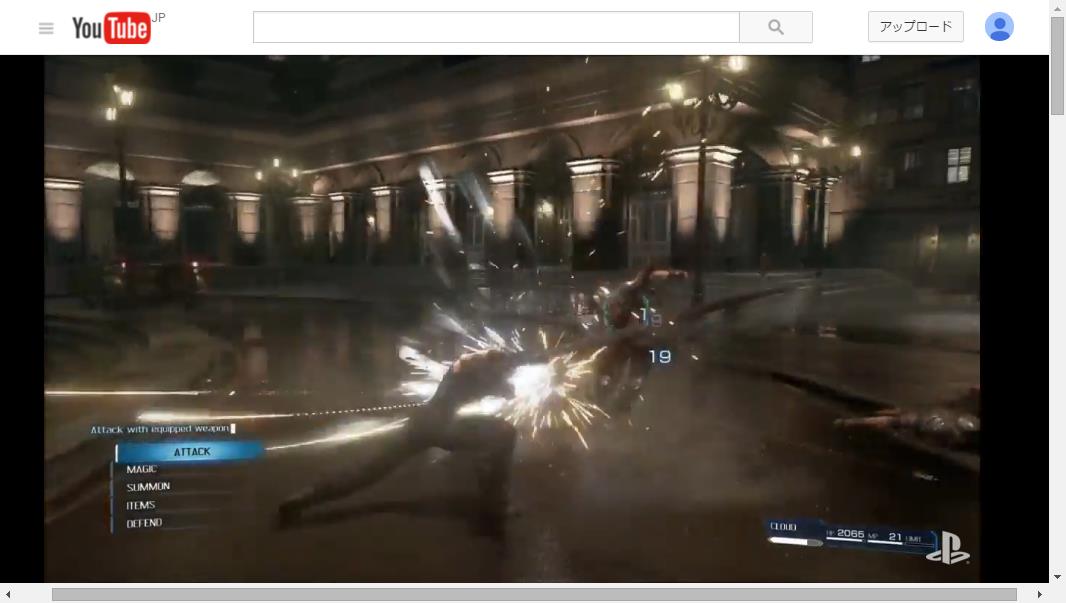Click the horizontal scrollbar thumb

click(534, 595)
